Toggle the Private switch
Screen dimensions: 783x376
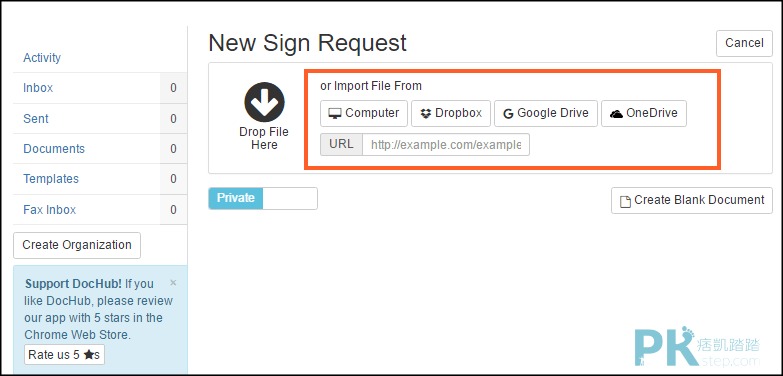coord(263,198)
